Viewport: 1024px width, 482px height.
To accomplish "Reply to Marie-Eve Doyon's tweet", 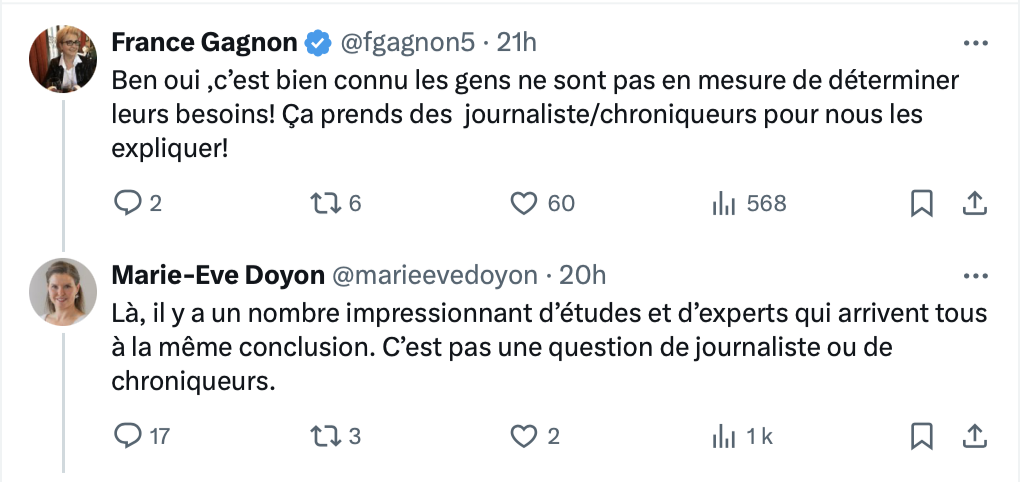I will click(x=126, y=436).
